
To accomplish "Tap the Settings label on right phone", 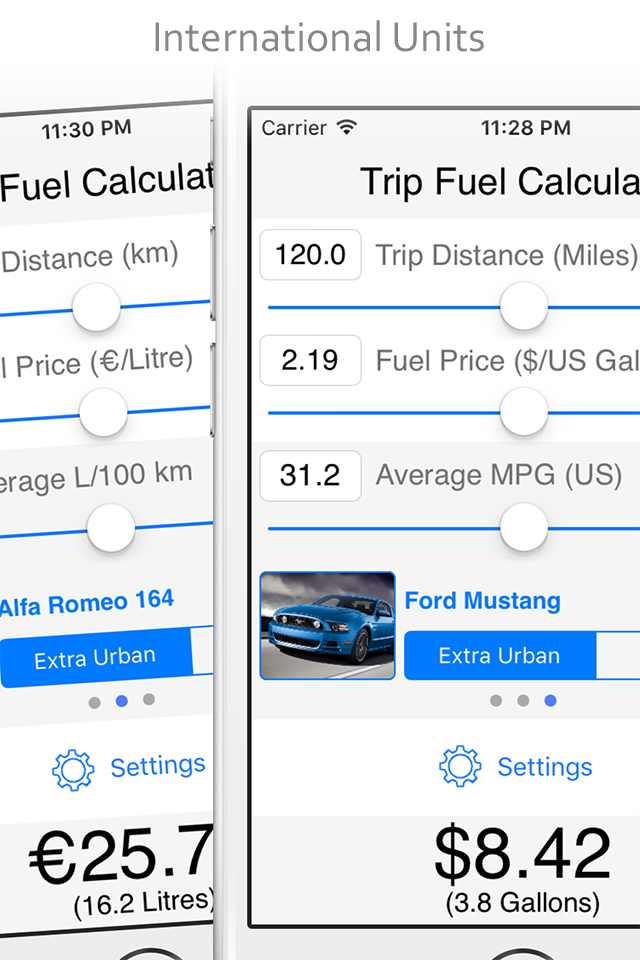I will 544,767.
